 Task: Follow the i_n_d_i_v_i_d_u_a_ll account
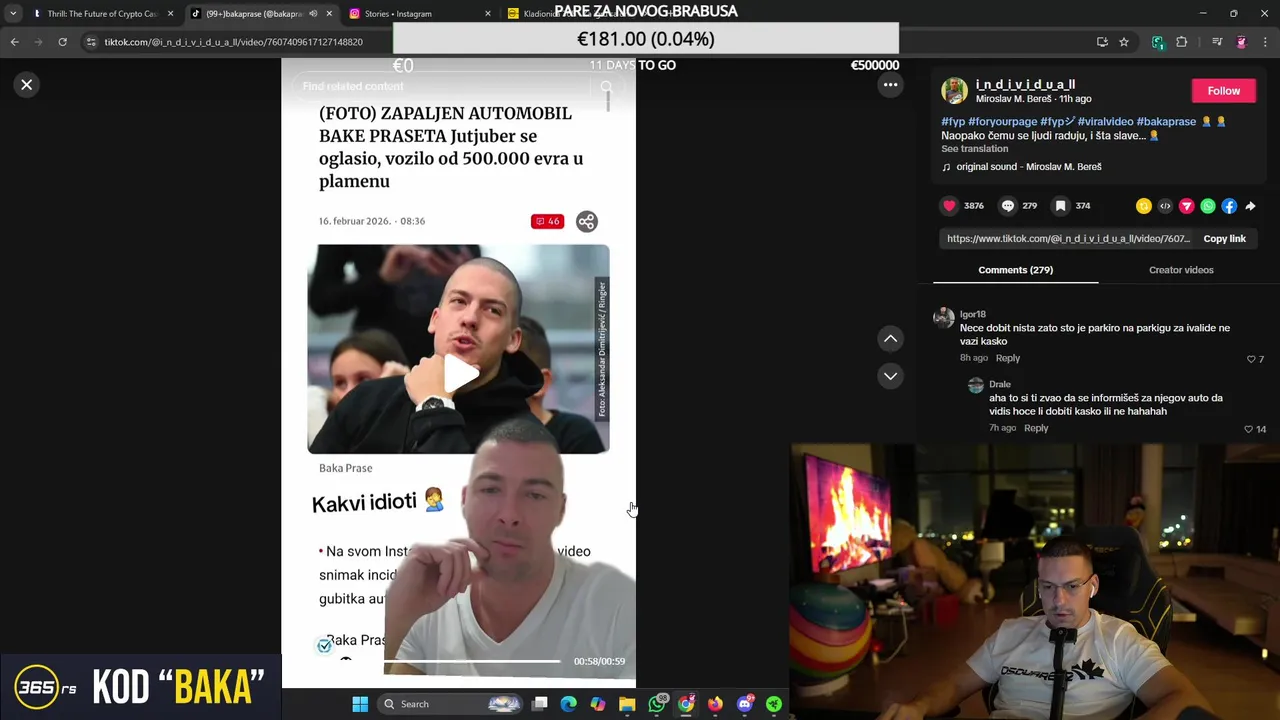tap(1223, 91)
